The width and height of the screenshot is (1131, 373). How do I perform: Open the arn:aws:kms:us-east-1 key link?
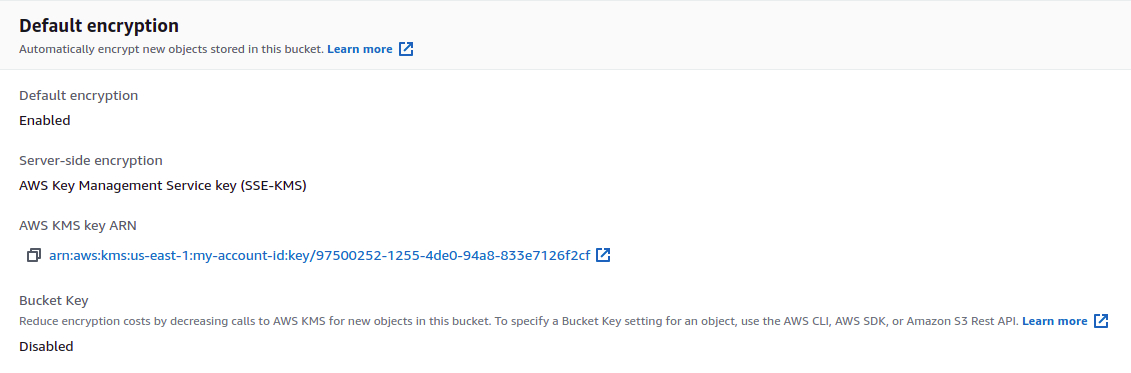pos(320,255)
